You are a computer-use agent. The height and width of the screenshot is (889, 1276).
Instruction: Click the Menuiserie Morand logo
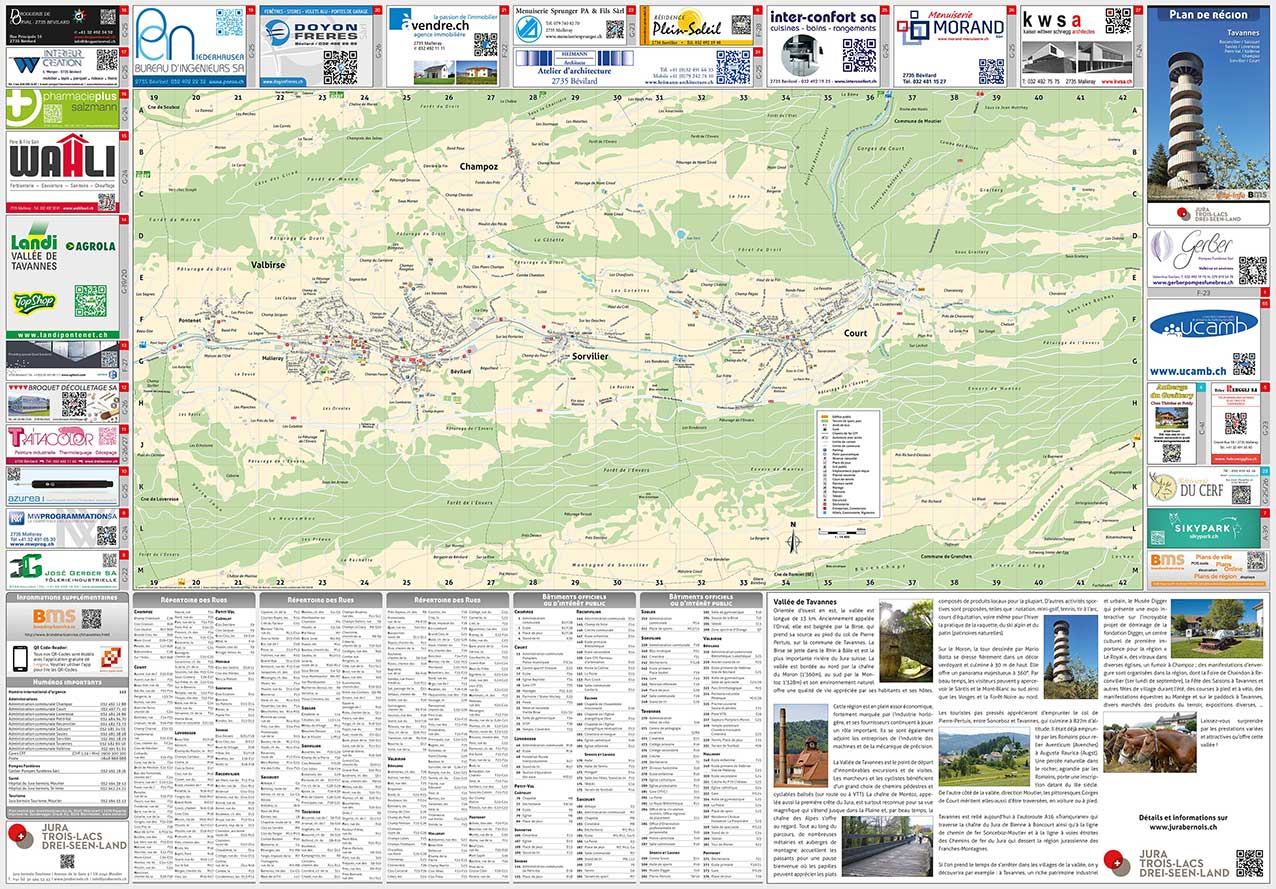pos(949,28)
